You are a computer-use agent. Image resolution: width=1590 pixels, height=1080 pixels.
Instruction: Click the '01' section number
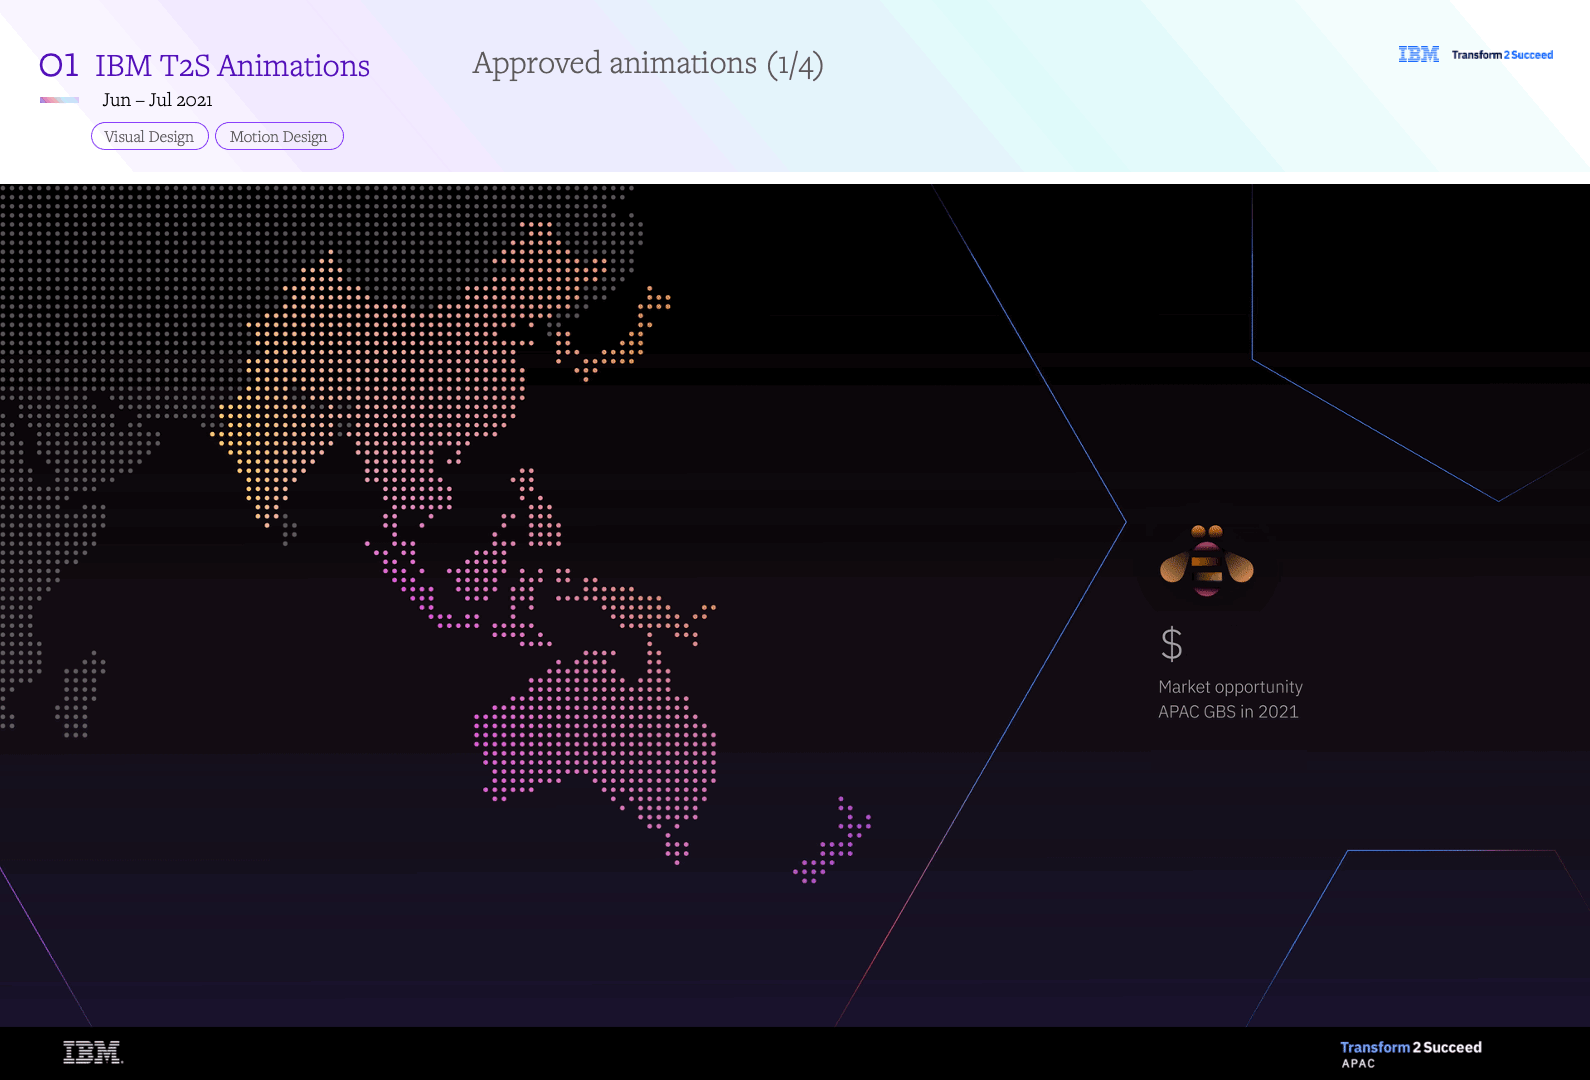59,65
